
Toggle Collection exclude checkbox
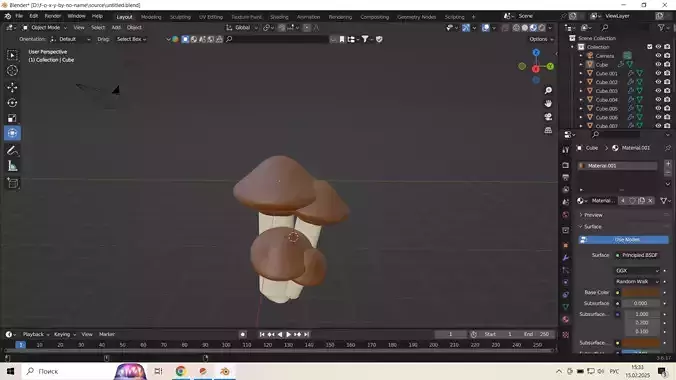click(x=650, y=47)
